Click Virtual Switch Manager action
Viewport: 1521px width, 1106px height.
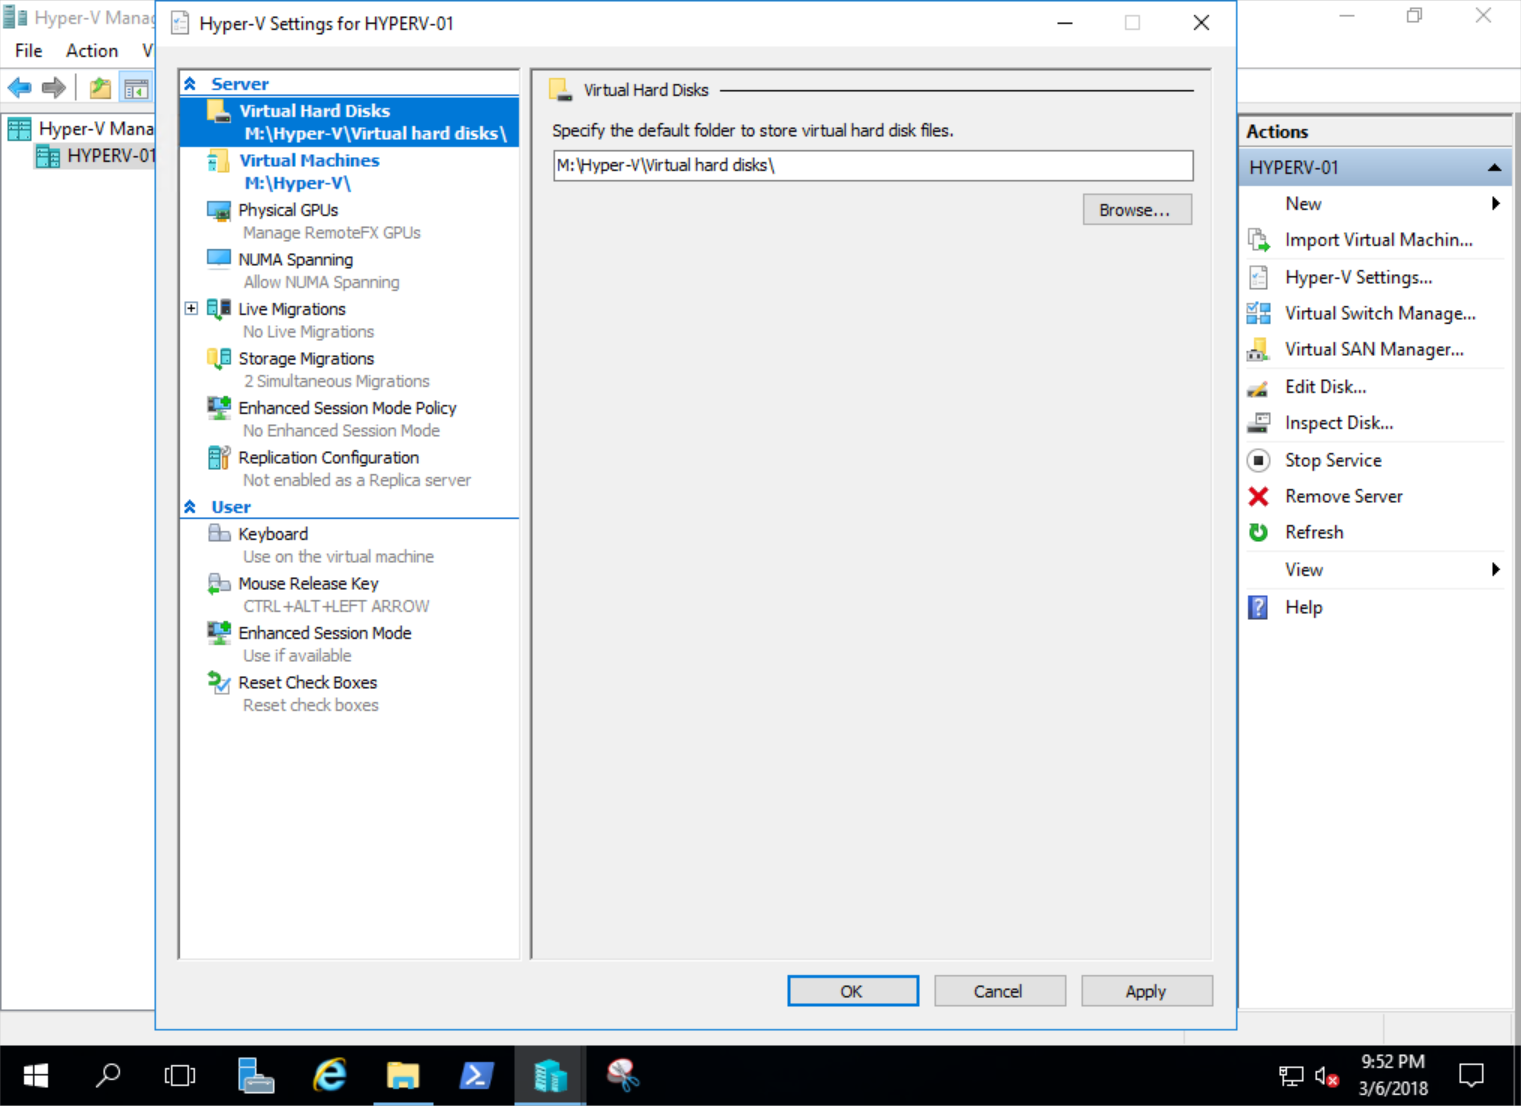[x=1380, y=313]
